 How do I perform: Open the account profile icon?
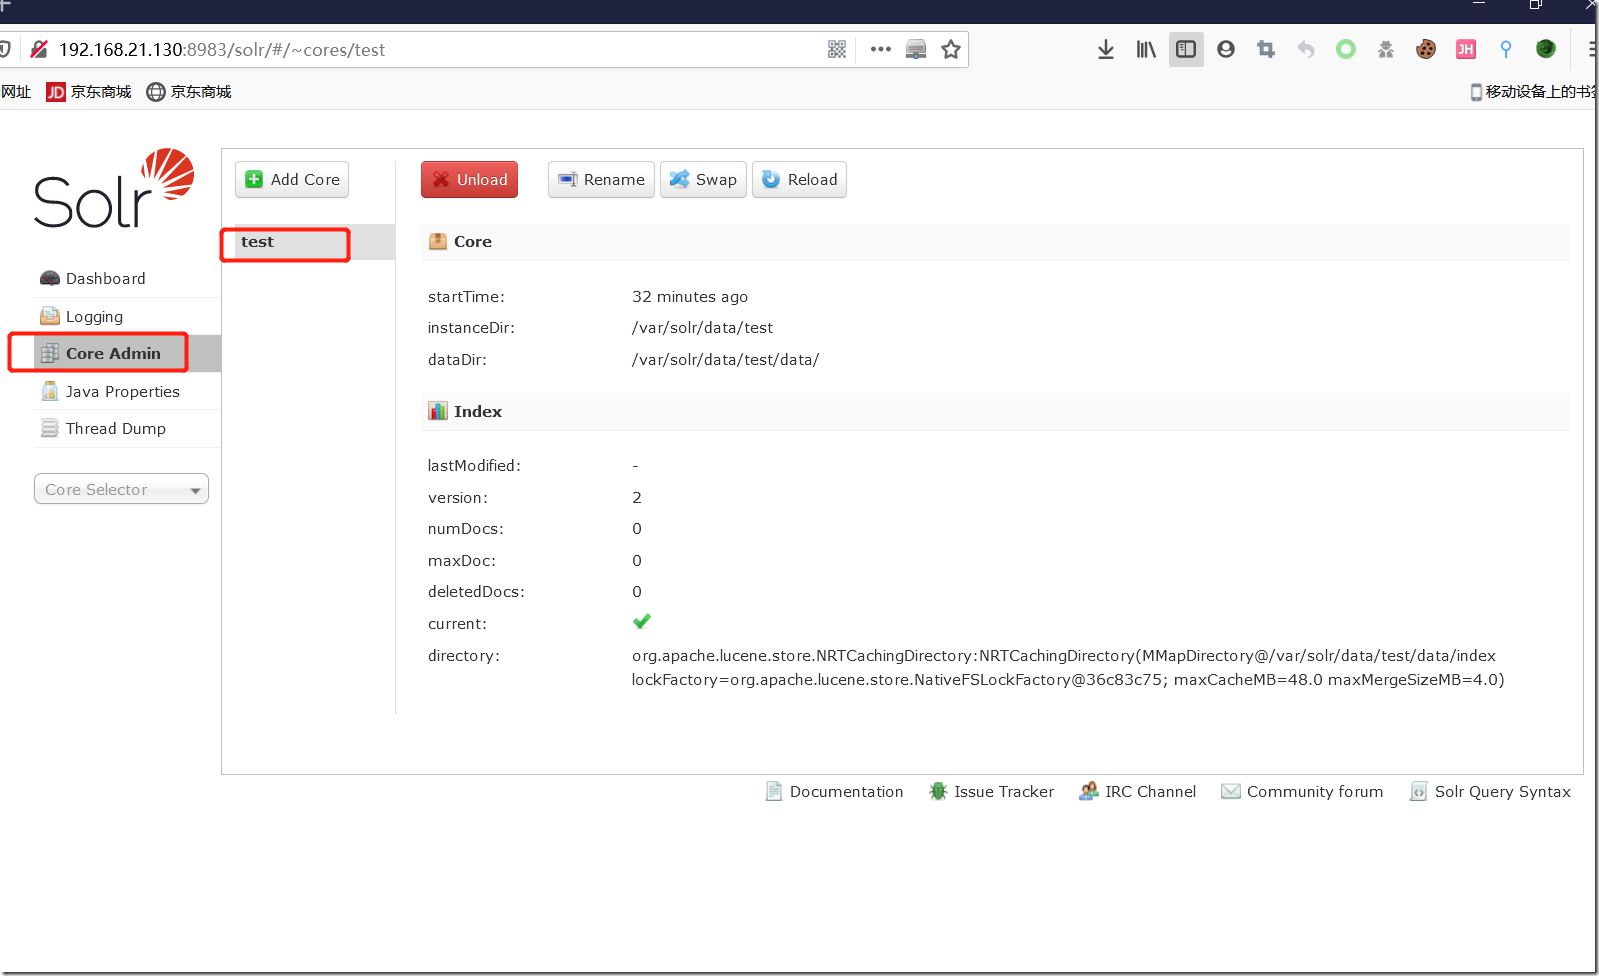tap(1226, 49)
